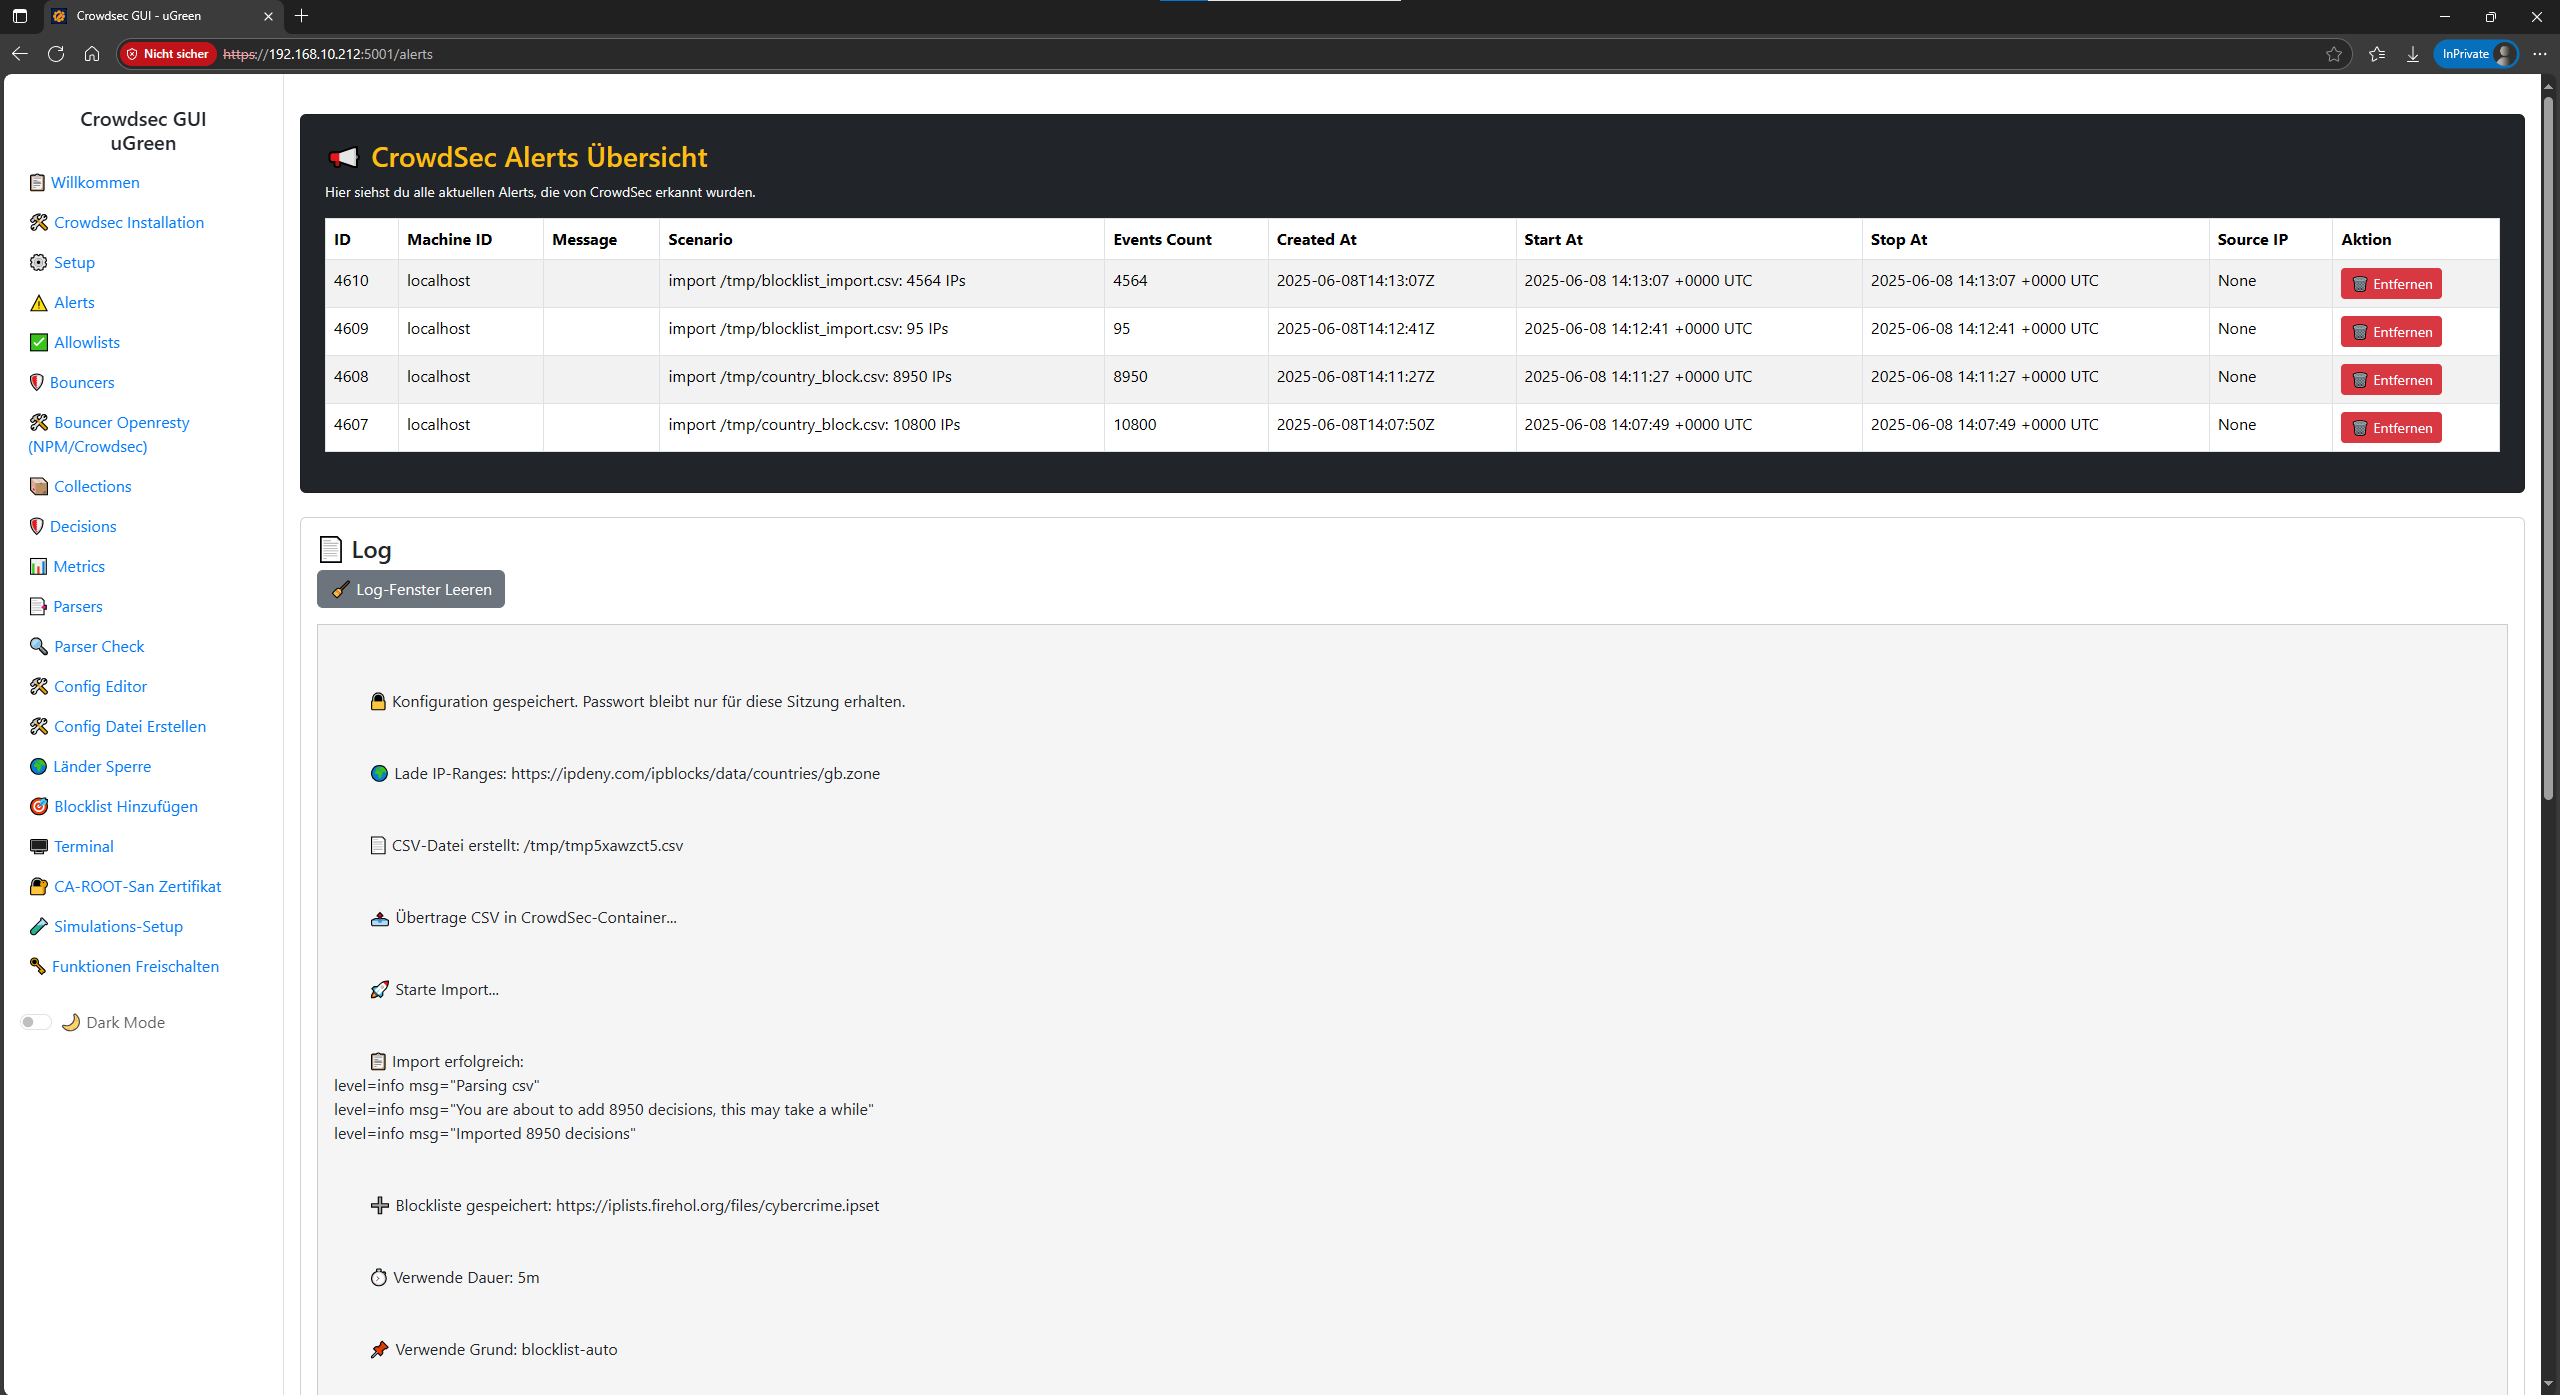Remove alert 4609 with Entfernen button

pos(2391,332)
